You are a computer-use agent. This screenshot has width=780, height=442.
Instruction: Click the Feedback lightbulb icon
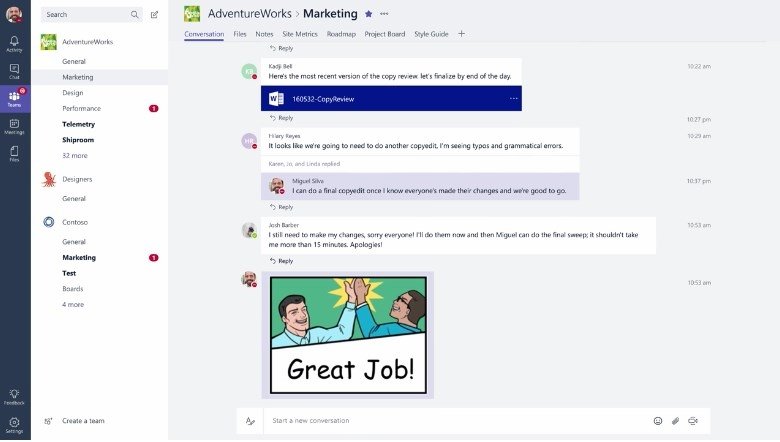point(14,394)
